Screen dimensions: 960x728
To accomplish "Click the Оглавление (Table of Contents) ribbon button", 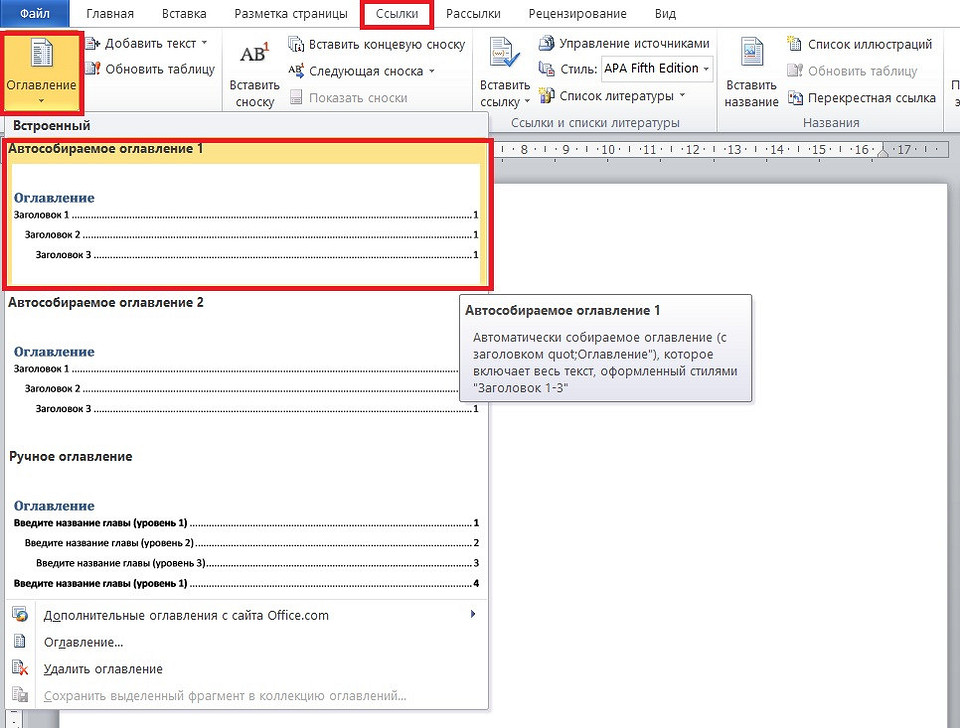I will coord(41,72).
